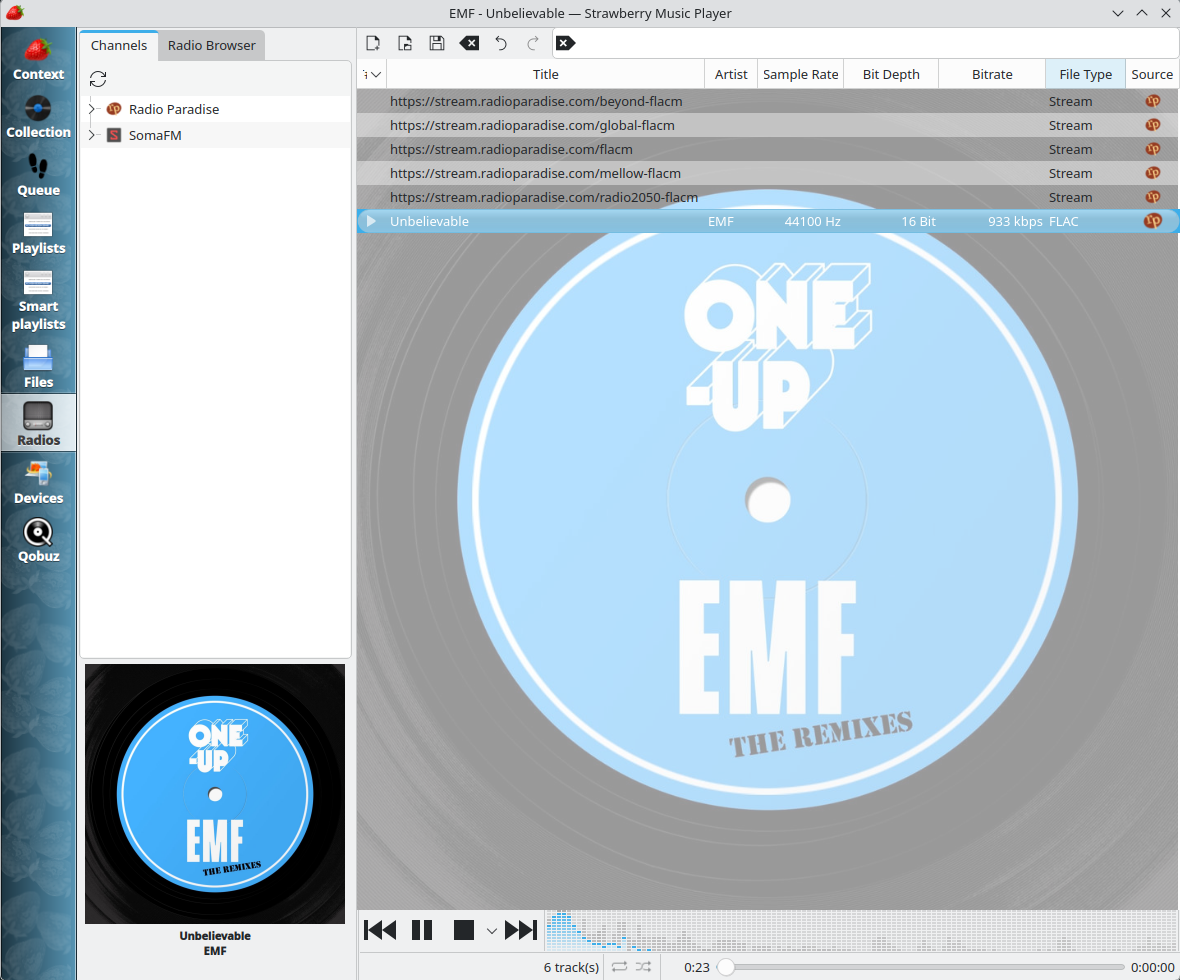Viewport: 1180px width, 980px height.
Task: Open stop button options dropdown
Action: 491,931
